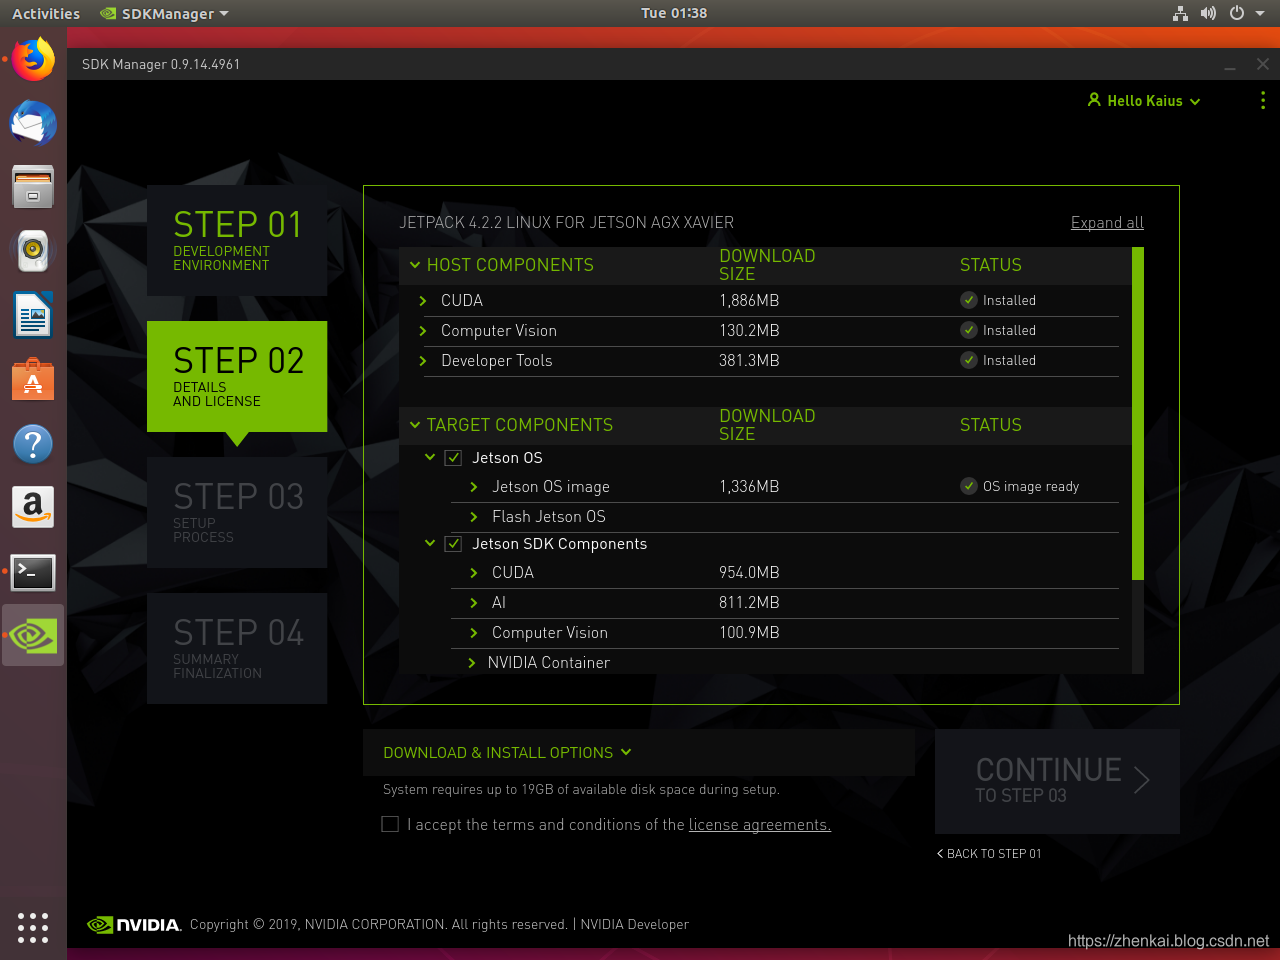1280x960 pixels.
Task: Go to STEP 01 Development Environment
Action: pos(237,240)
